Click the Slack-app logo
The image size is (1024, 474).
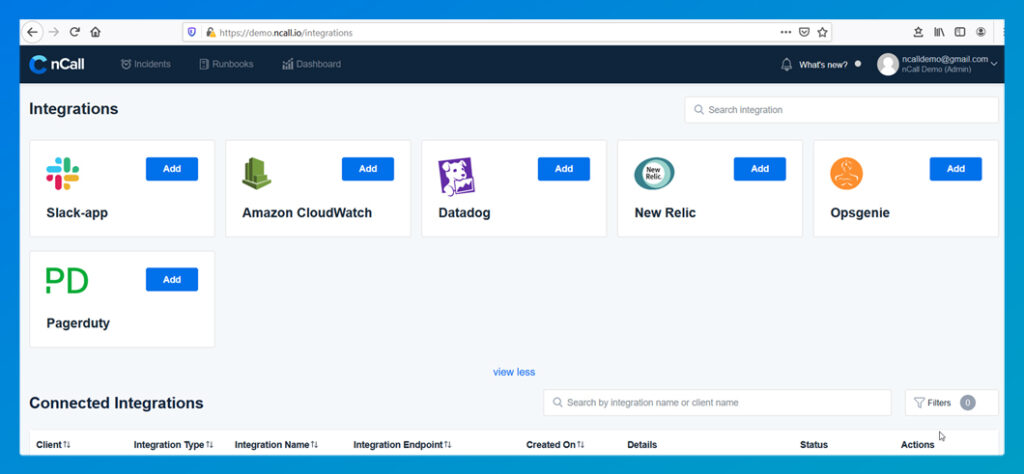[x=63, y=174]
